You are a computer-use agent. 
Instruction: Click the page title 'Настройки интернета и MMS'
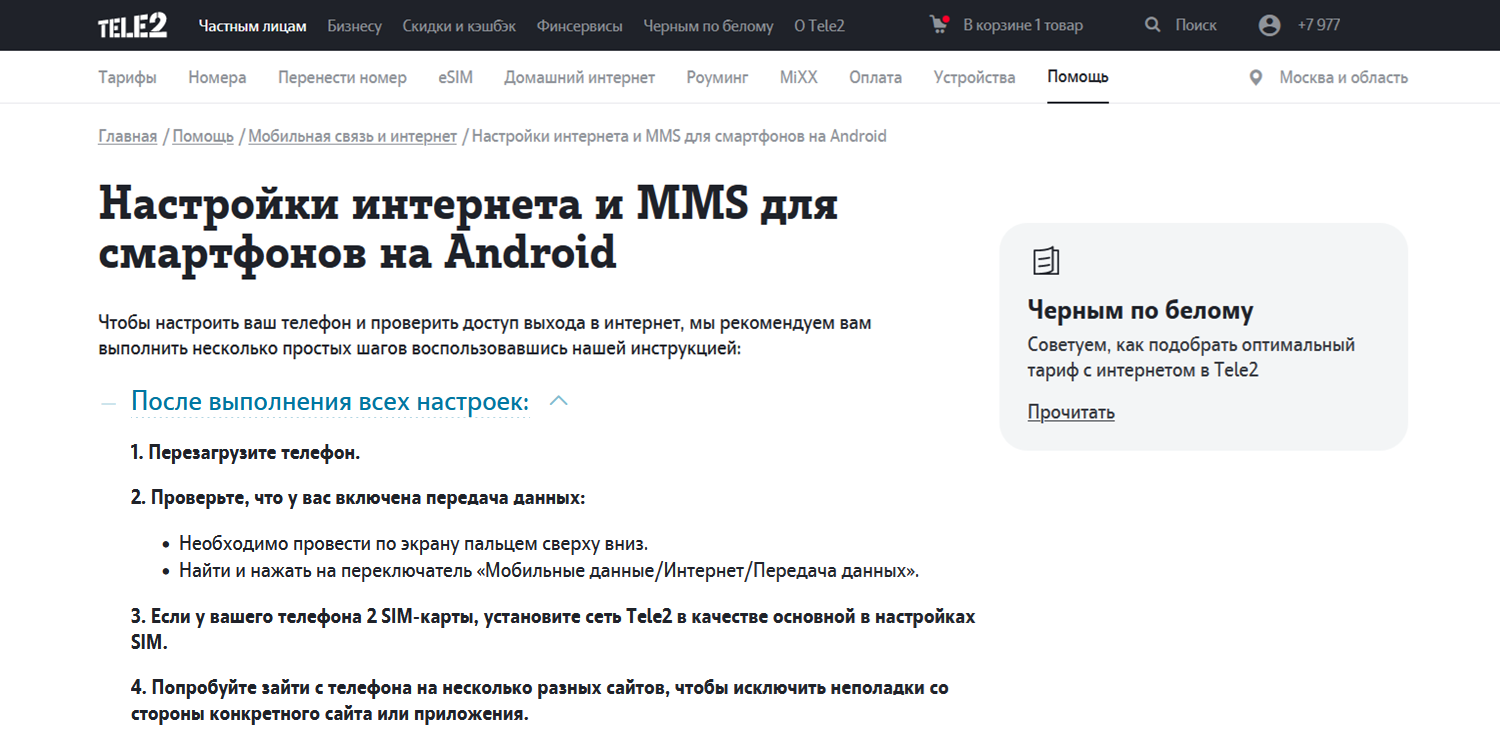point(468,227)
